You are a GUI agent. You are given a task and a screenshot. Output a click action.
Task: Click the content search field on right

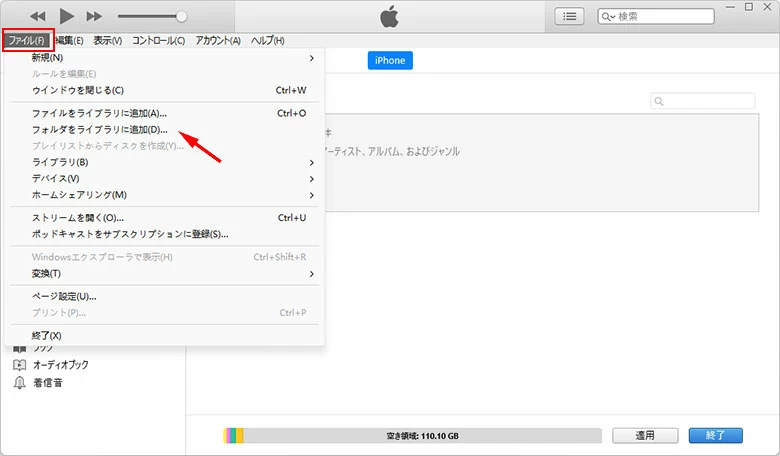(x=705, y=101)
